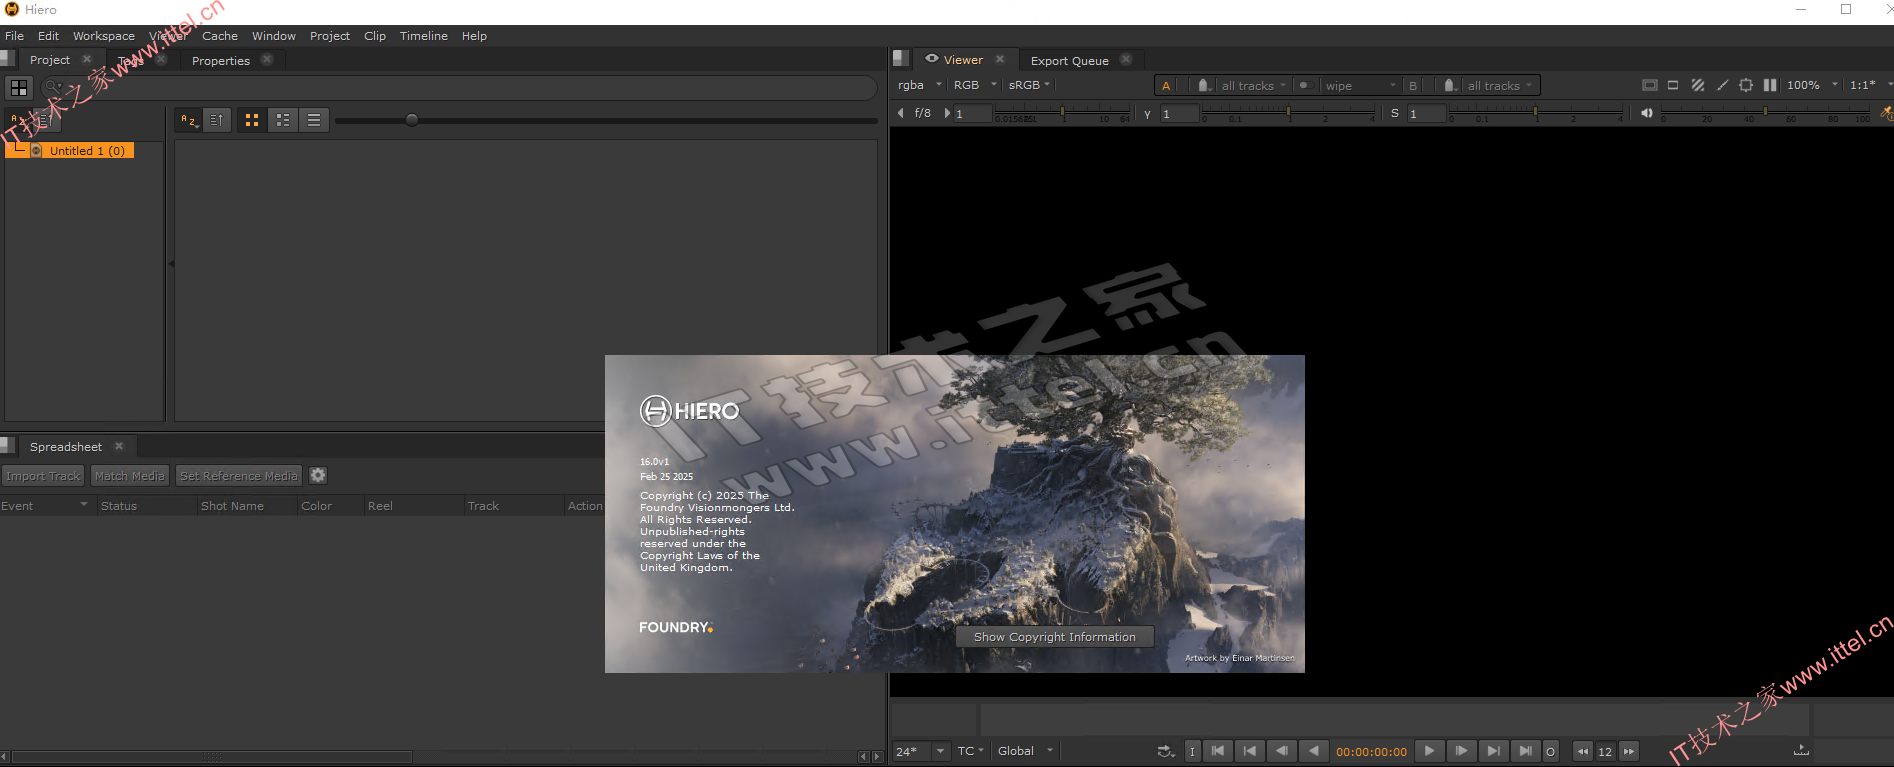Step forward one frame

click(1461, 751)
